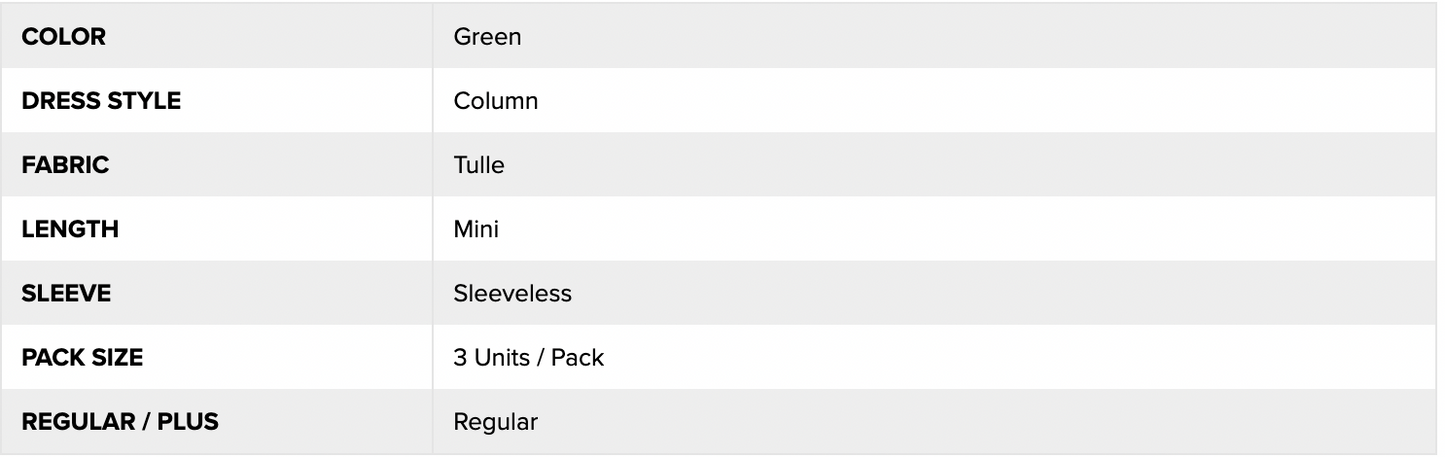Click the empty area of the Pack Size row
The width and height of the screenshot is (1445, 457).
pos(1020,357)
